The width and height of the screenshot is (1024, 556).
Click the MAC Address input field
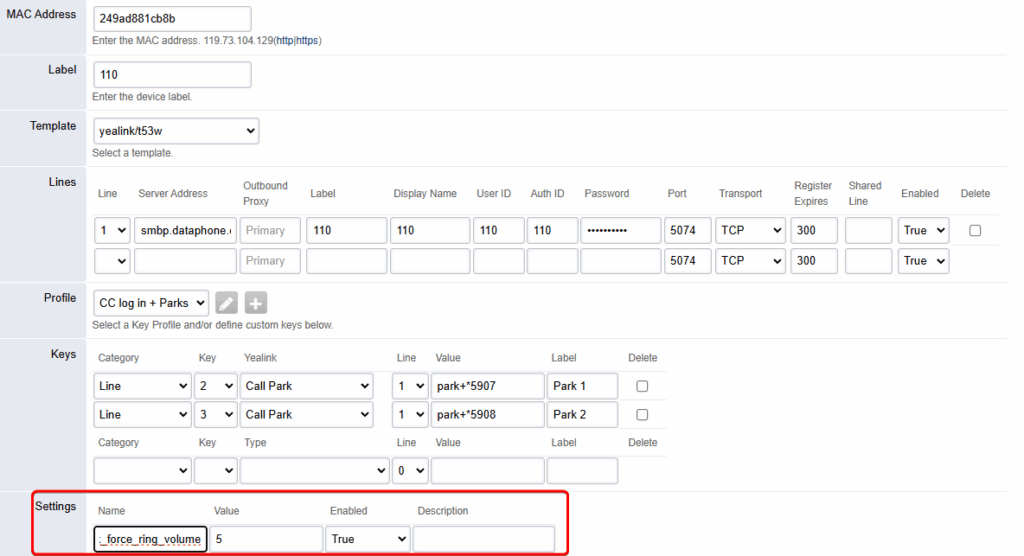pos(171,19)
